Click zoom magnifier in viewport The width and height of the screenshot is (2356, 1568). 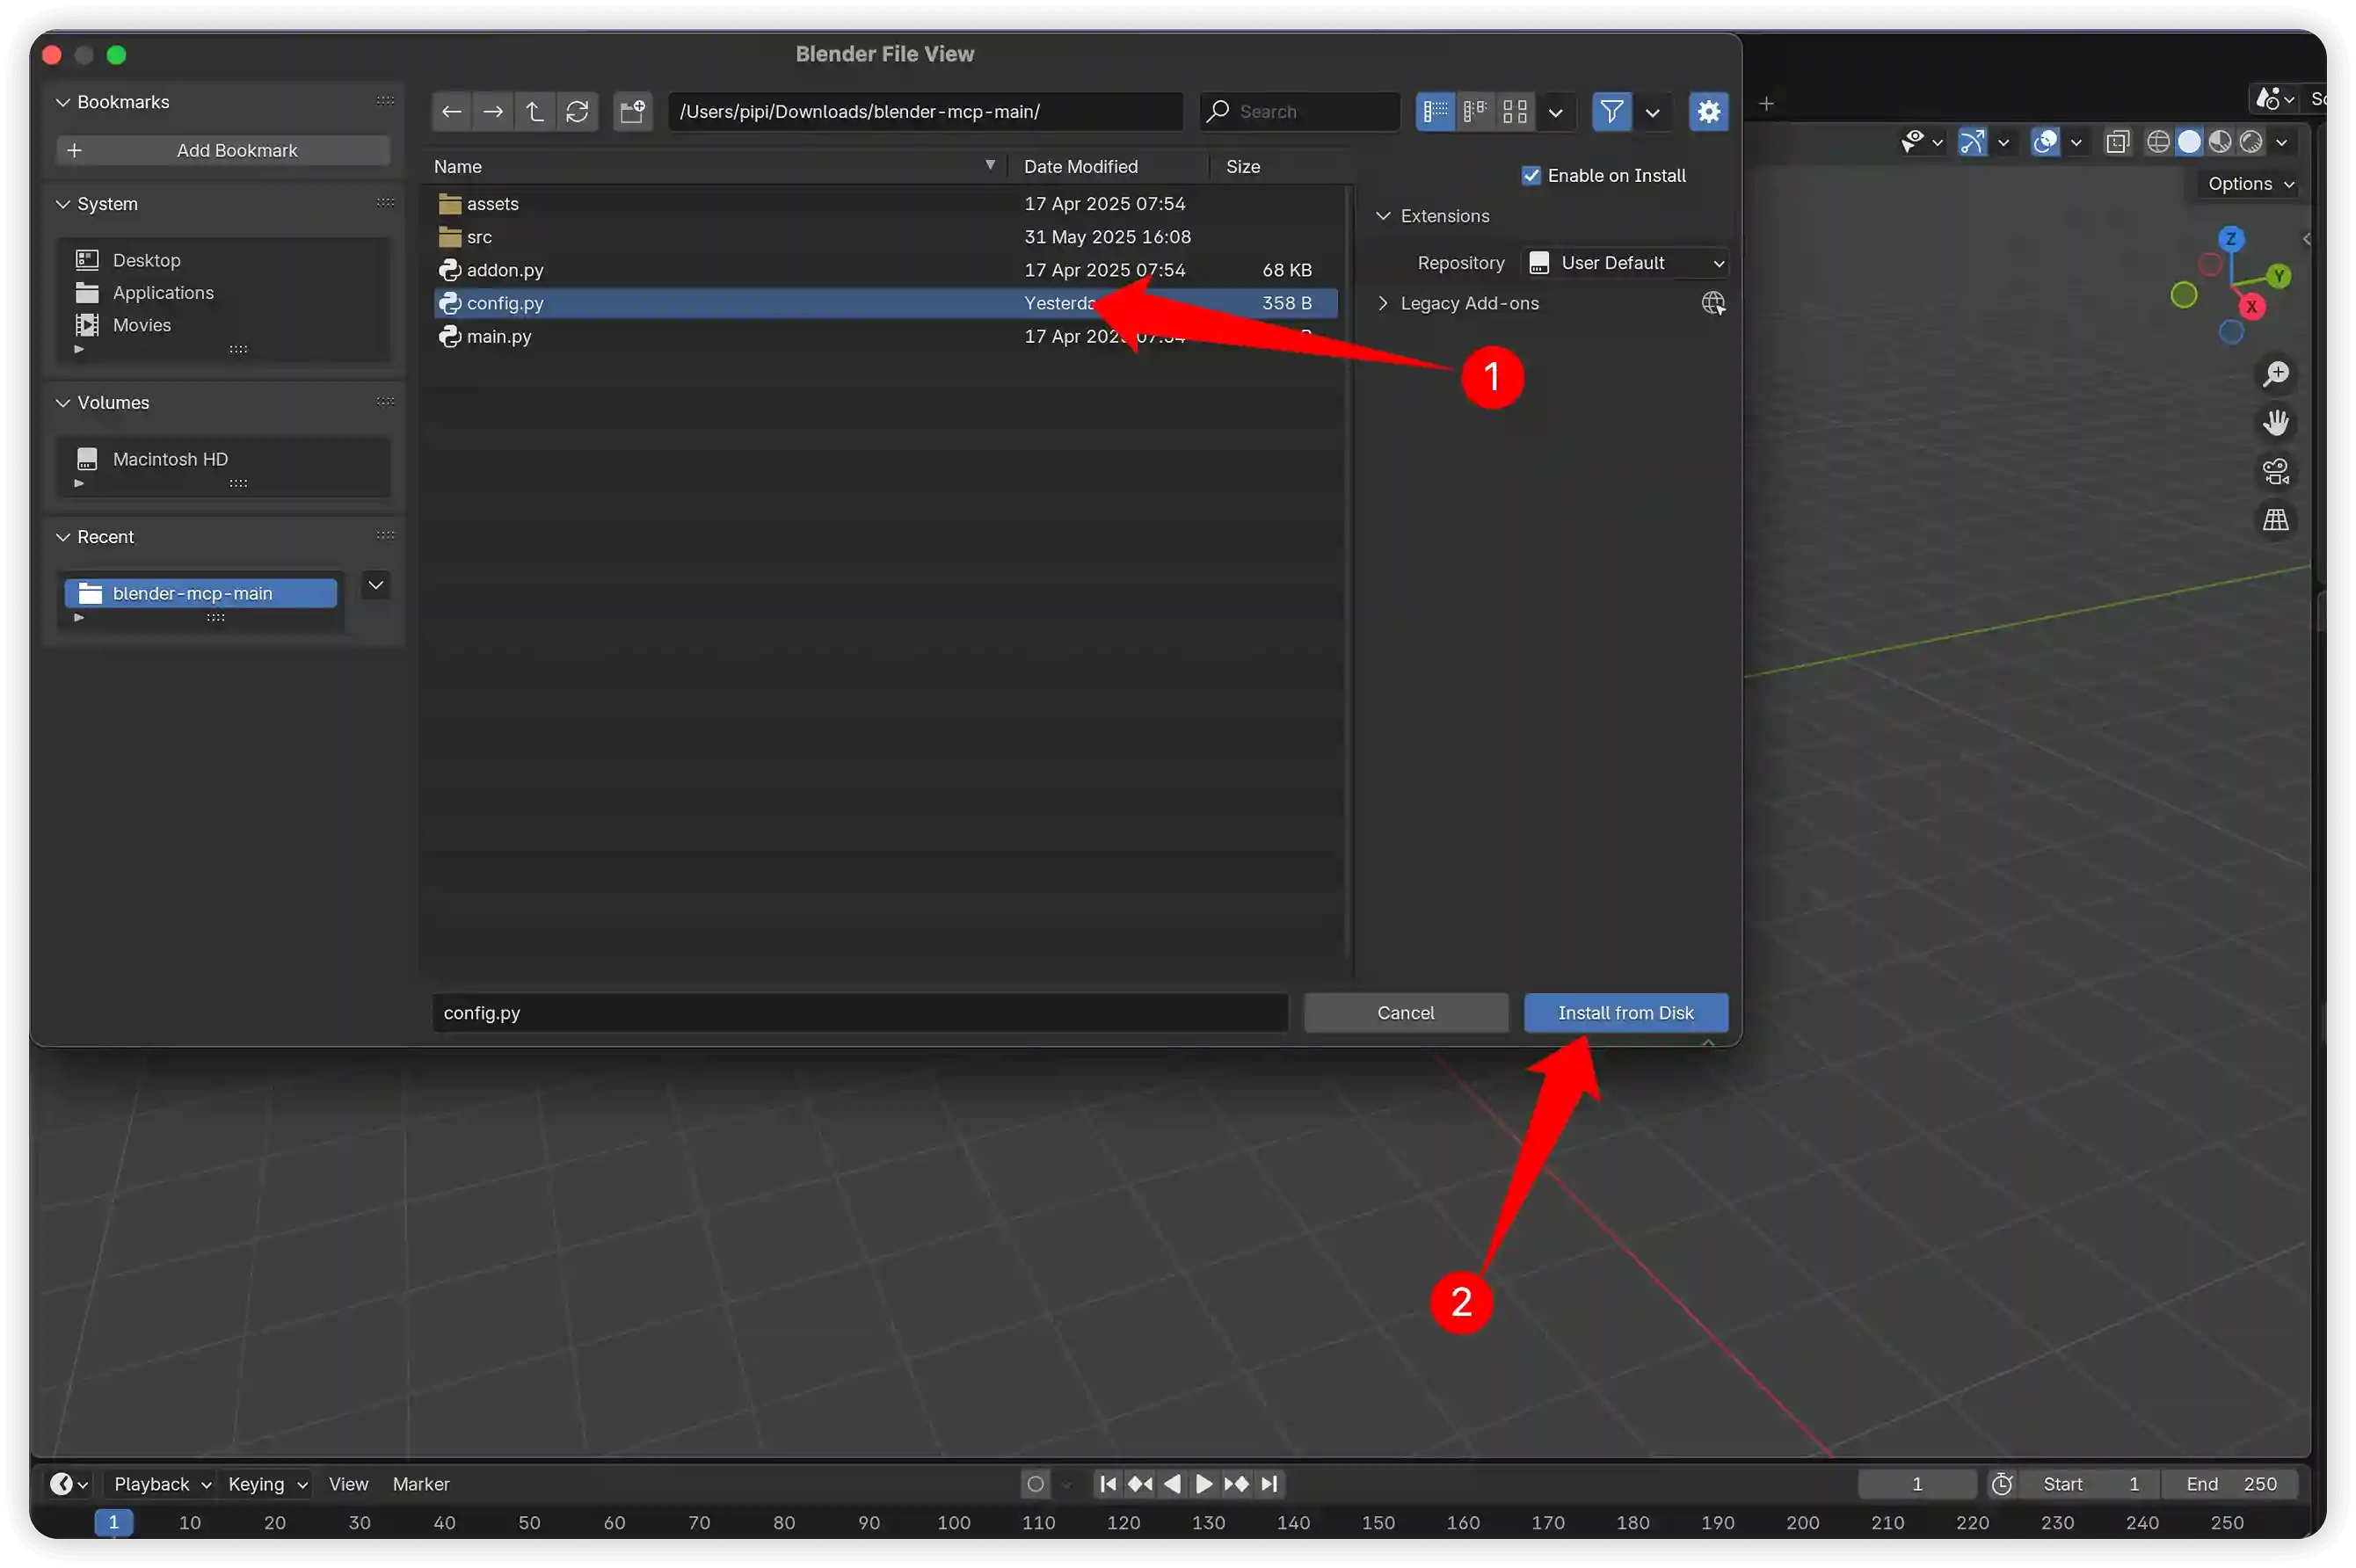point(2276,374)
